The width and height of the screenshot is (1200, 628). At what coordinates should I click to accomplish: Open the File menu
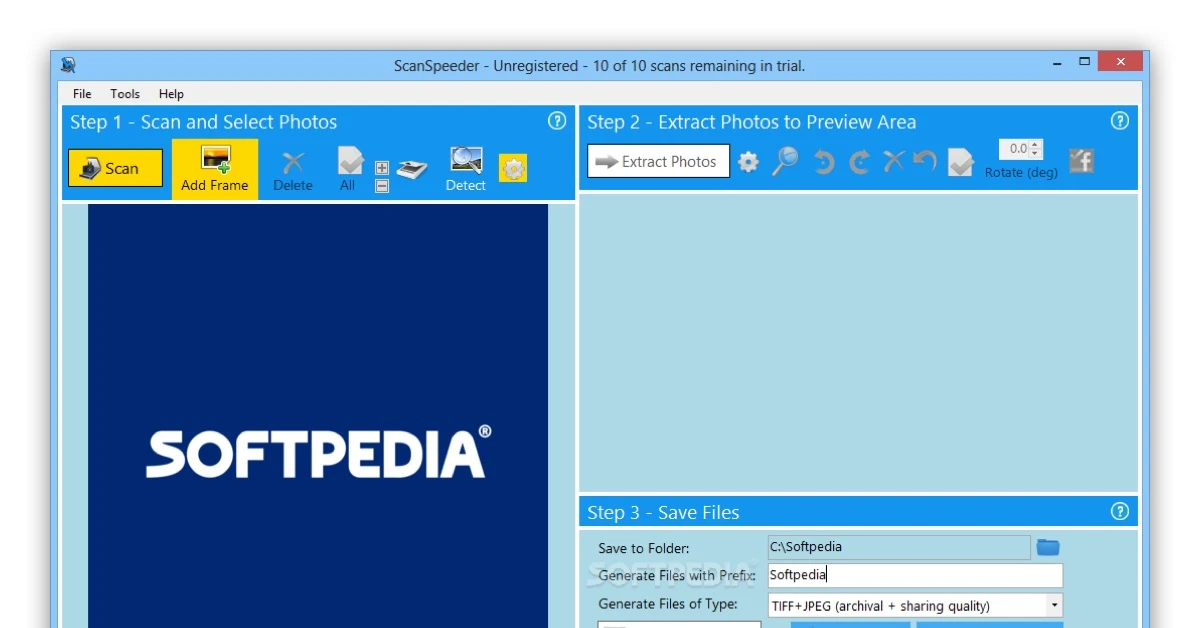[x=82, y=94]
